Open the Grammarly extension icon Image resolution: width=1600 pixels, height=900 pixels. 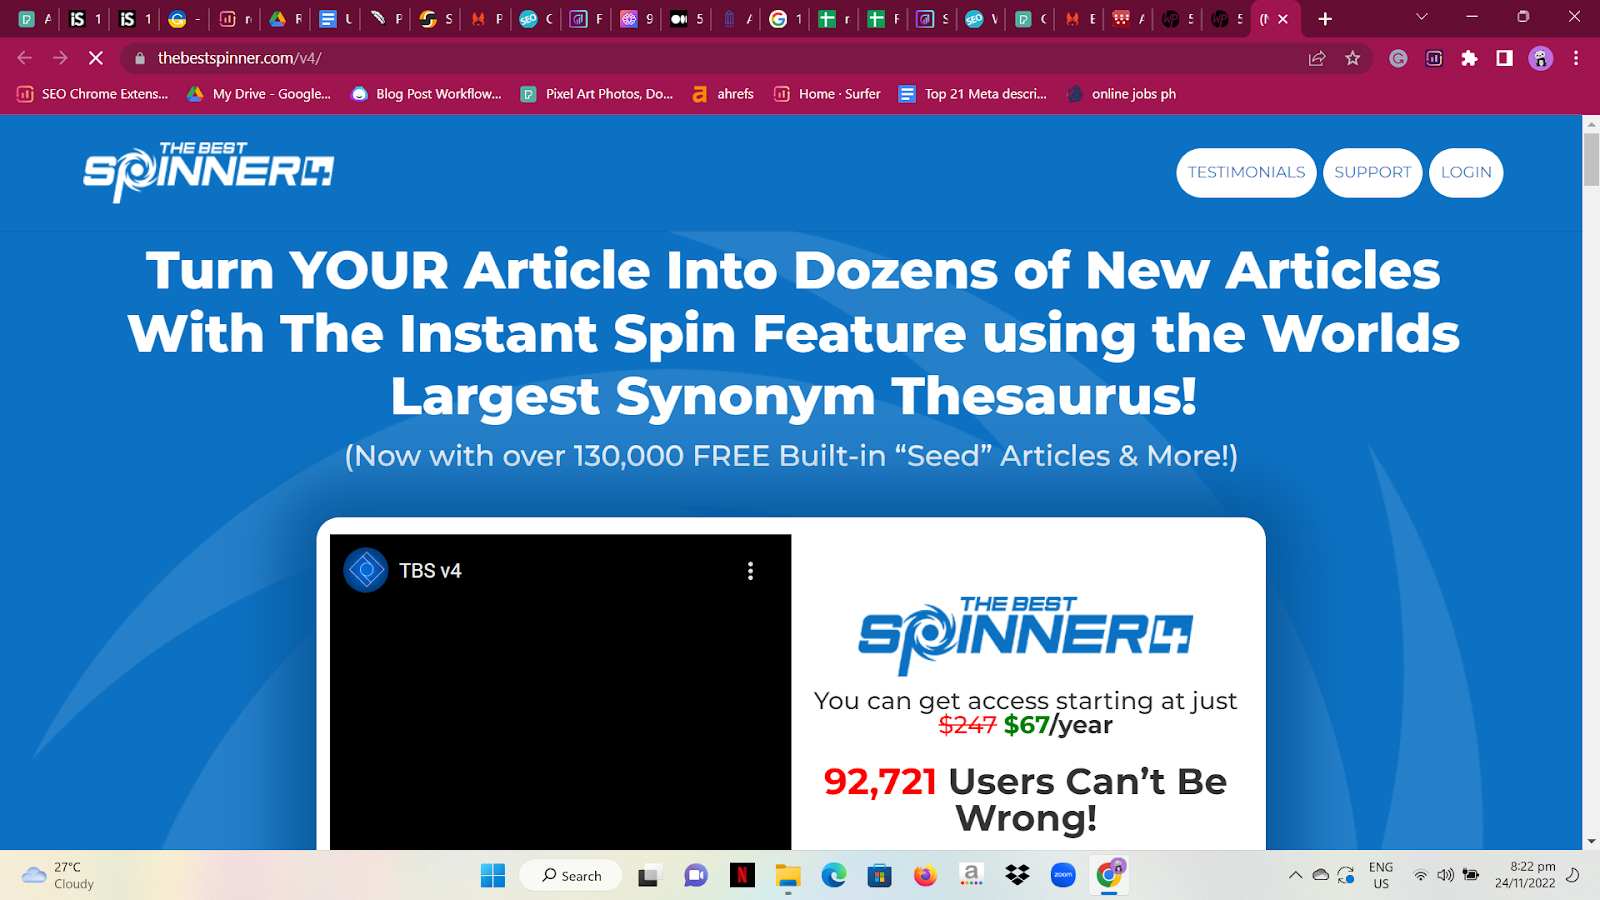(x=1398, y=58)
